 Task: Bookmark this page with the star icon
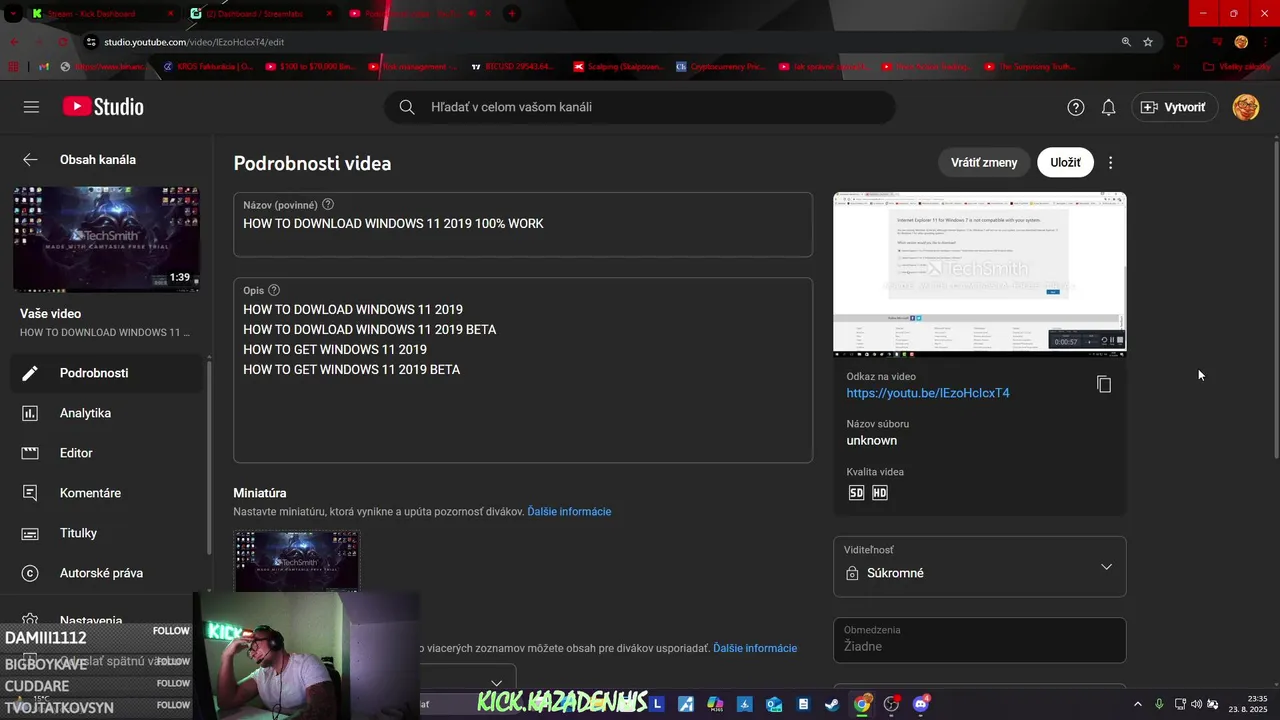click(1148, 42)
